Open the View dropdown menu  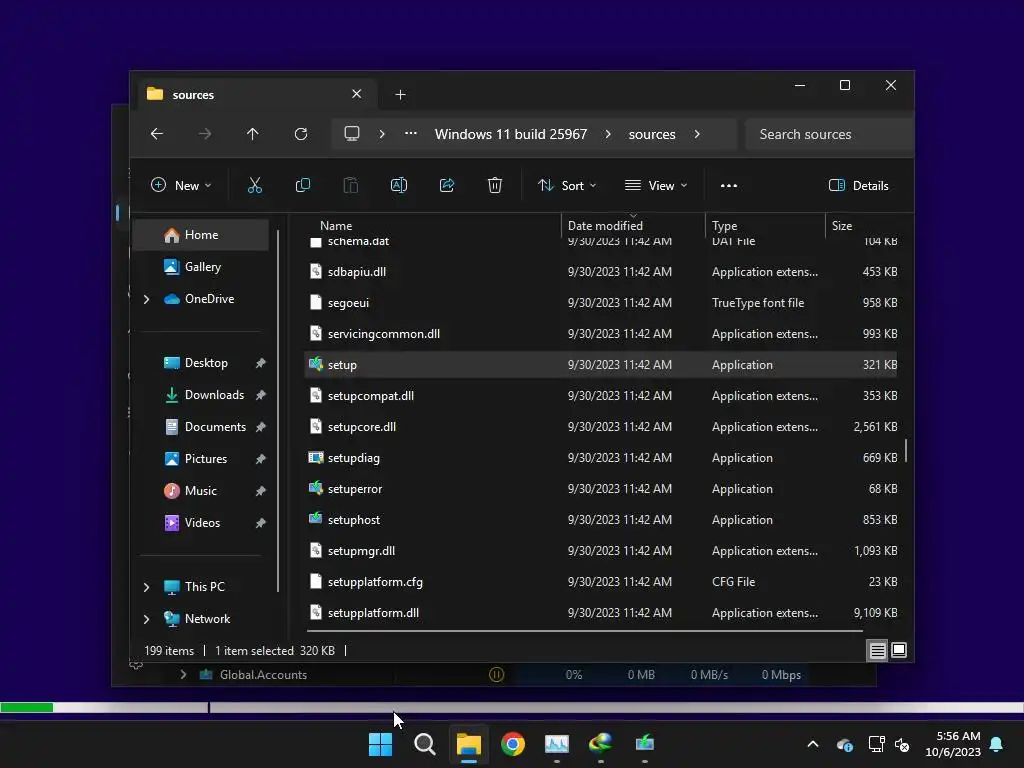tap(656, 185)
